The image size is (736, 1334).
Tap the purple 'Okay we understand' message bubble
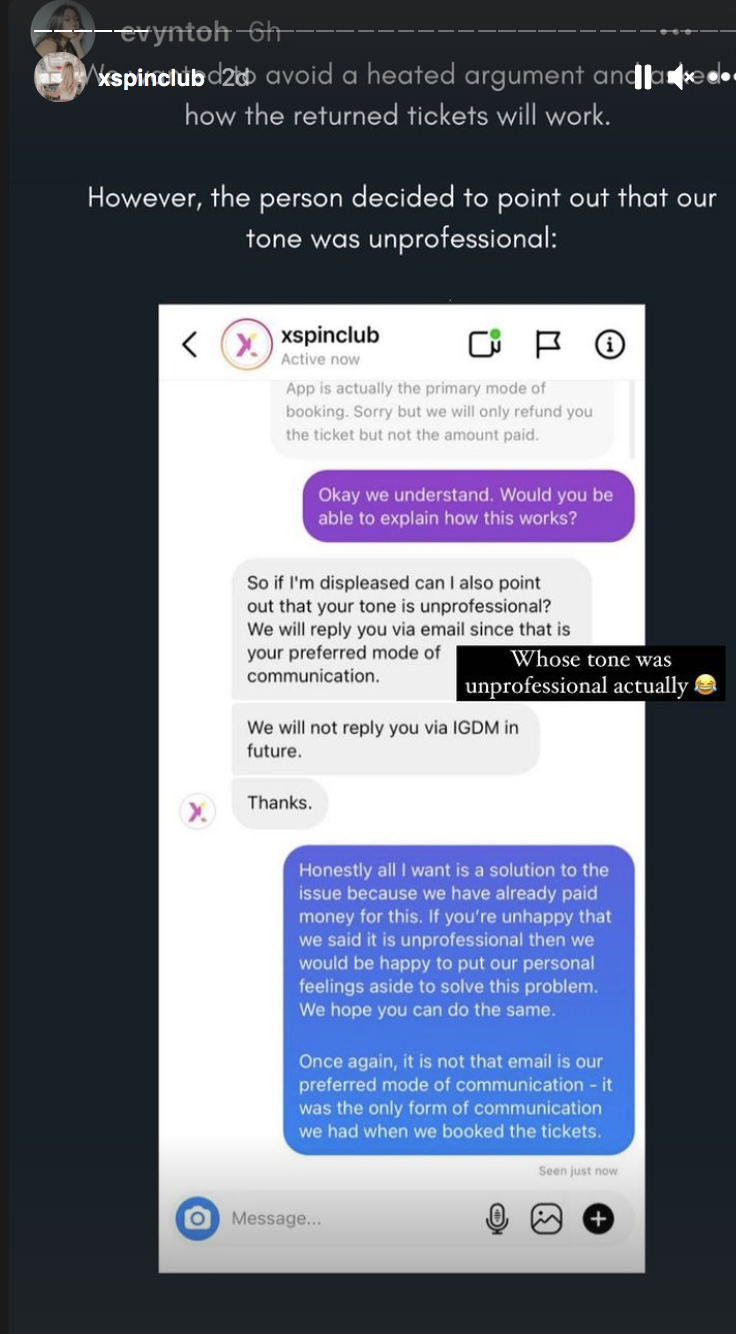click(x=469, y=507)
